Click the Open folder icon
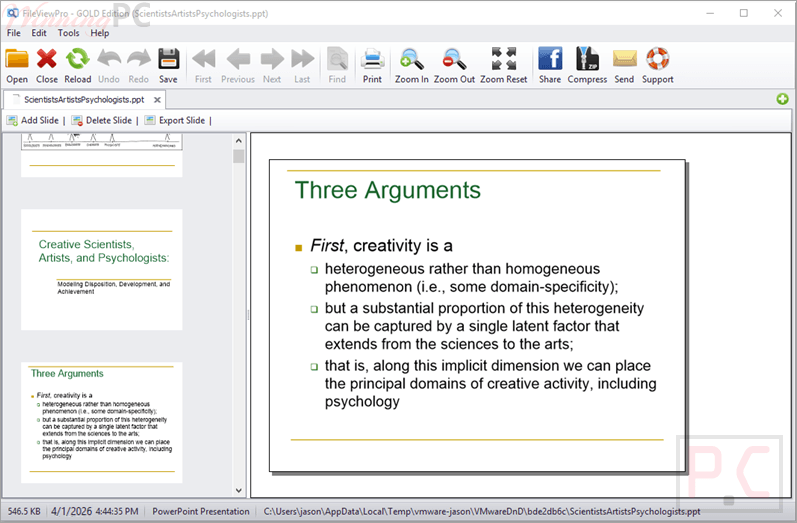The height and width of the screenshot is (523, 797). (x=17, y=59)
